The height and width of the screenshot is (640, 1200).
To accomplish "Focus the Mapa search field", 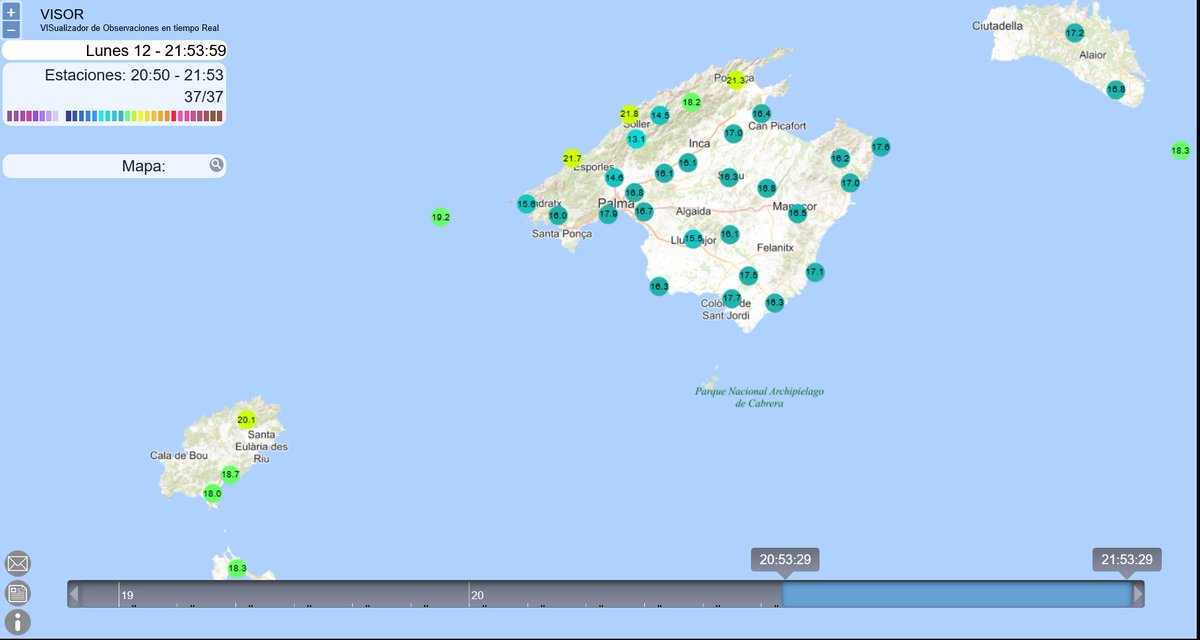I will 114,166.
